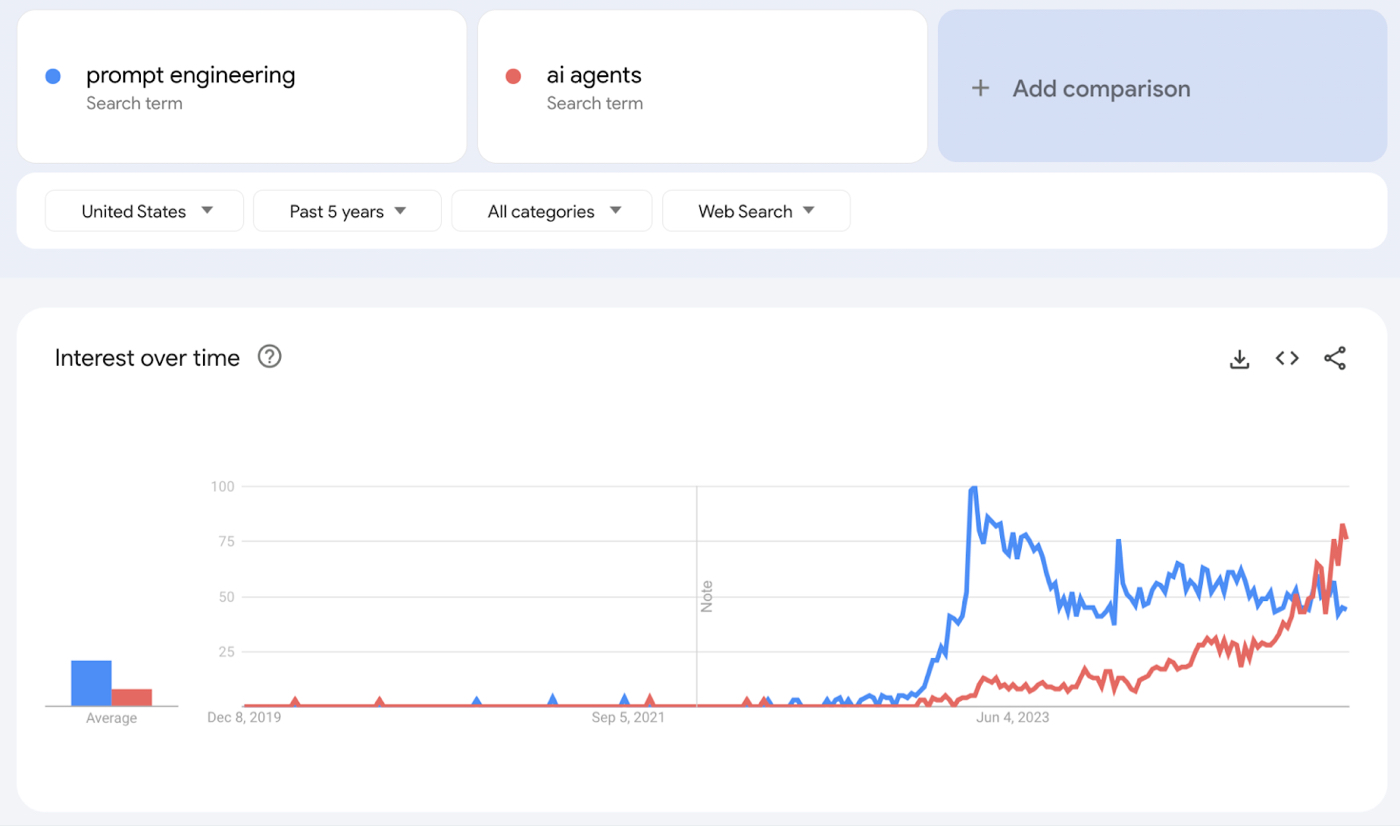Viewport: 1400px width, 826px height.
Task: Click the blue line peak at 100
Action: [973, 488]
